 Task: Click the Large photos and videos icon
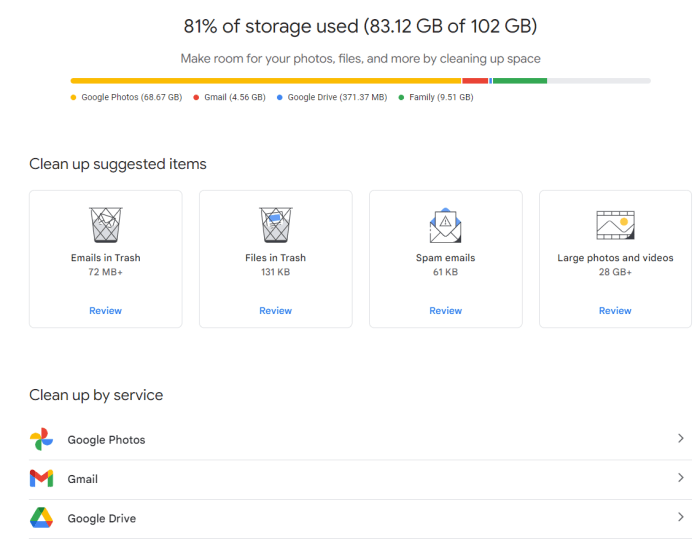click(615, 225)
